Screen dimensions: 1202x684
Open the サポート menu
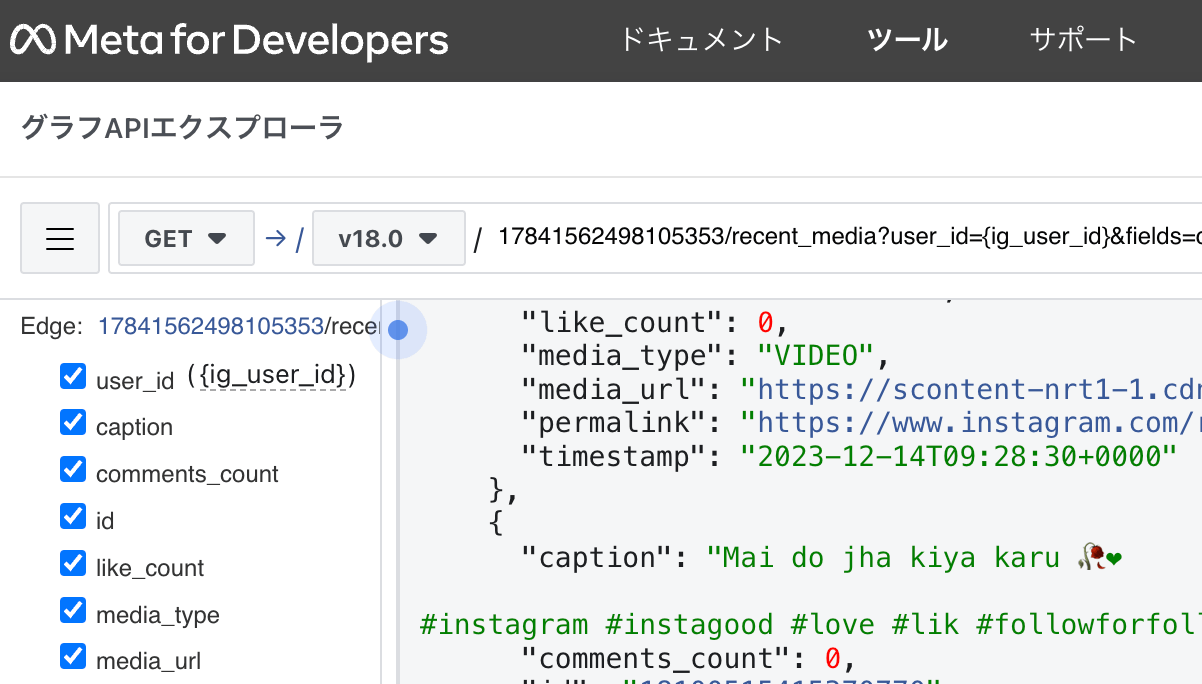pos(1084,40)
